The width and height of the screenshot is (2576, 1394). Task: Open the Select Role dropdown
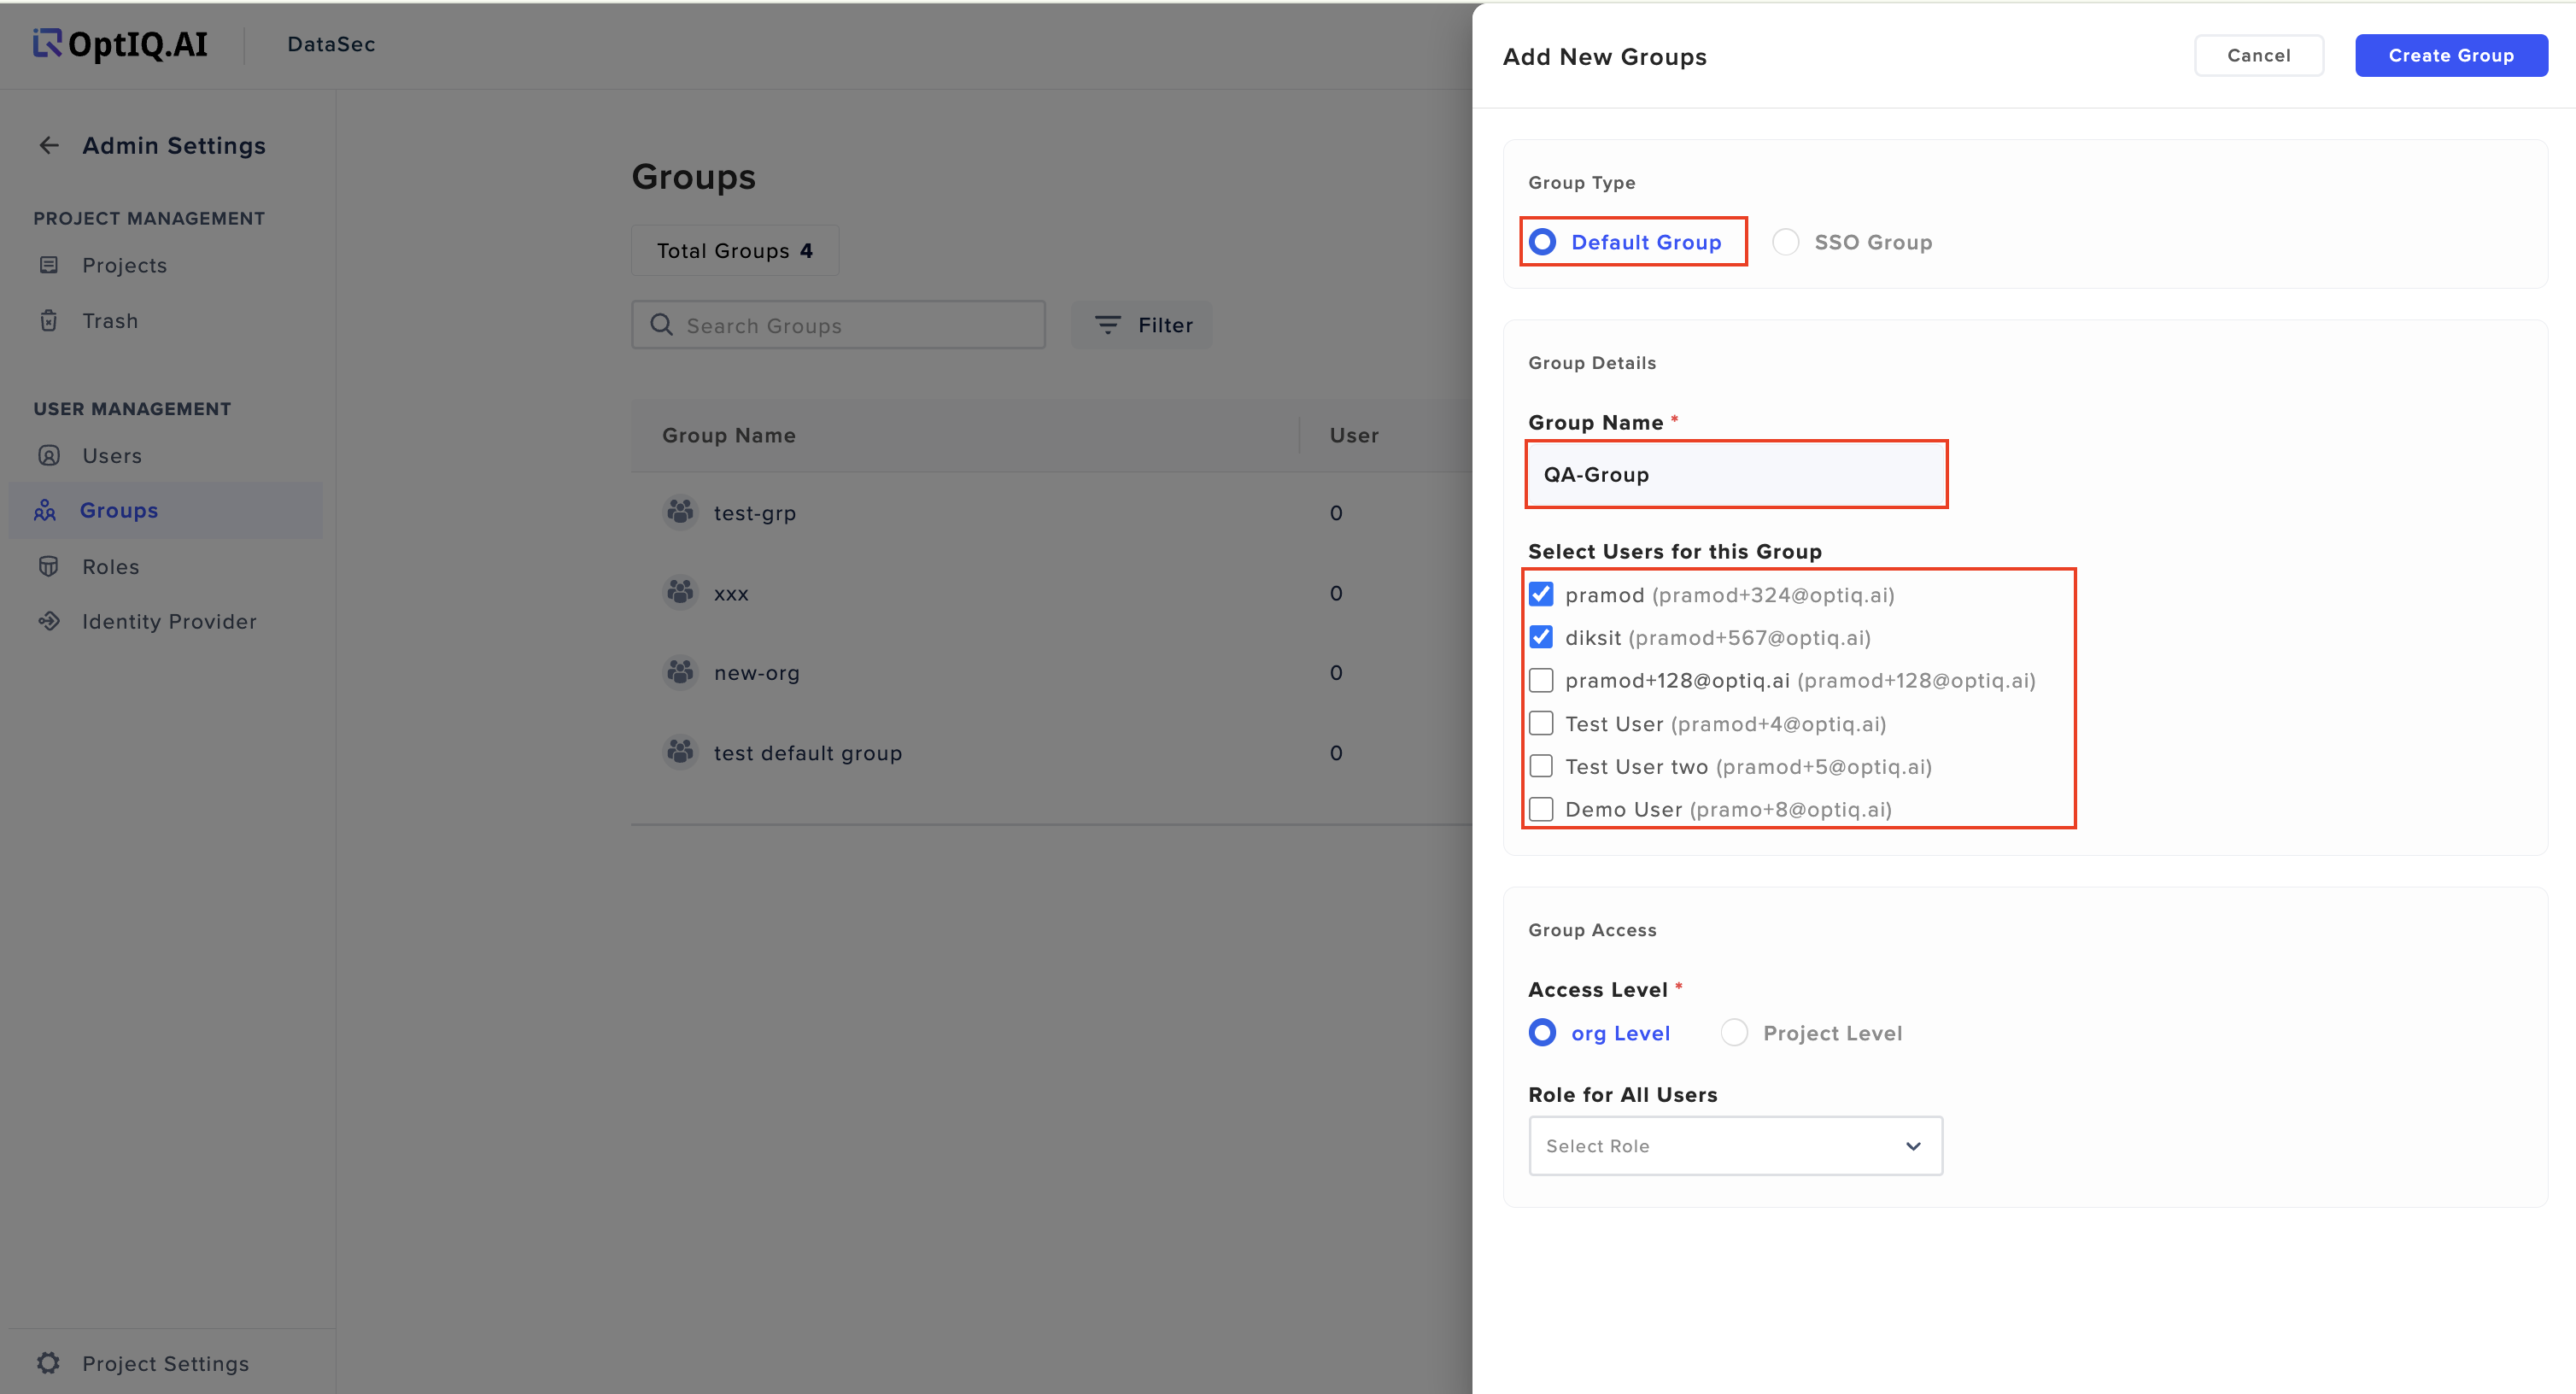pos(1736,1146)
